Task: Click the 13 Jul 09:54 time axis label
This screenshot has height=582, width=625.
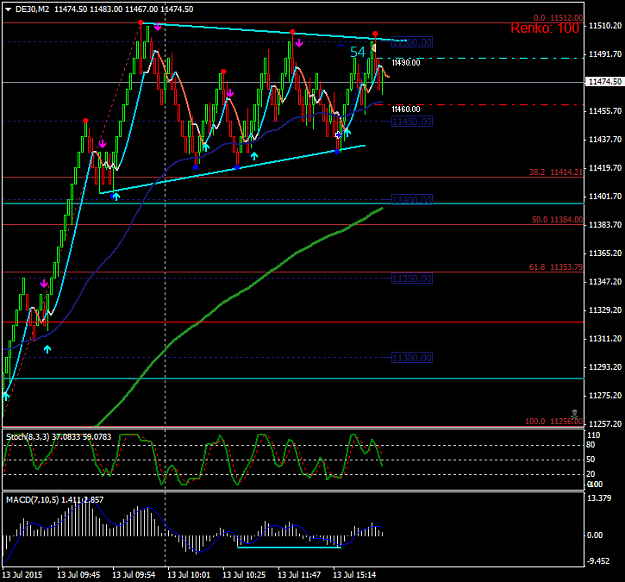Action: 134,575
